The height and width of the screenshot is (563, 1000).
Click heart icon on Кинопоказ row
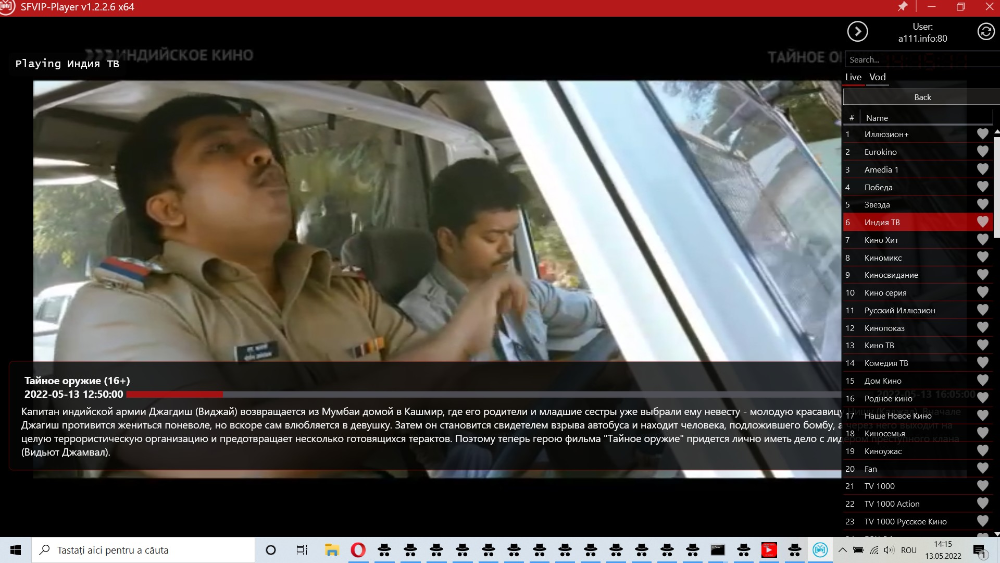pyautogui.click(x=982, y=328)
